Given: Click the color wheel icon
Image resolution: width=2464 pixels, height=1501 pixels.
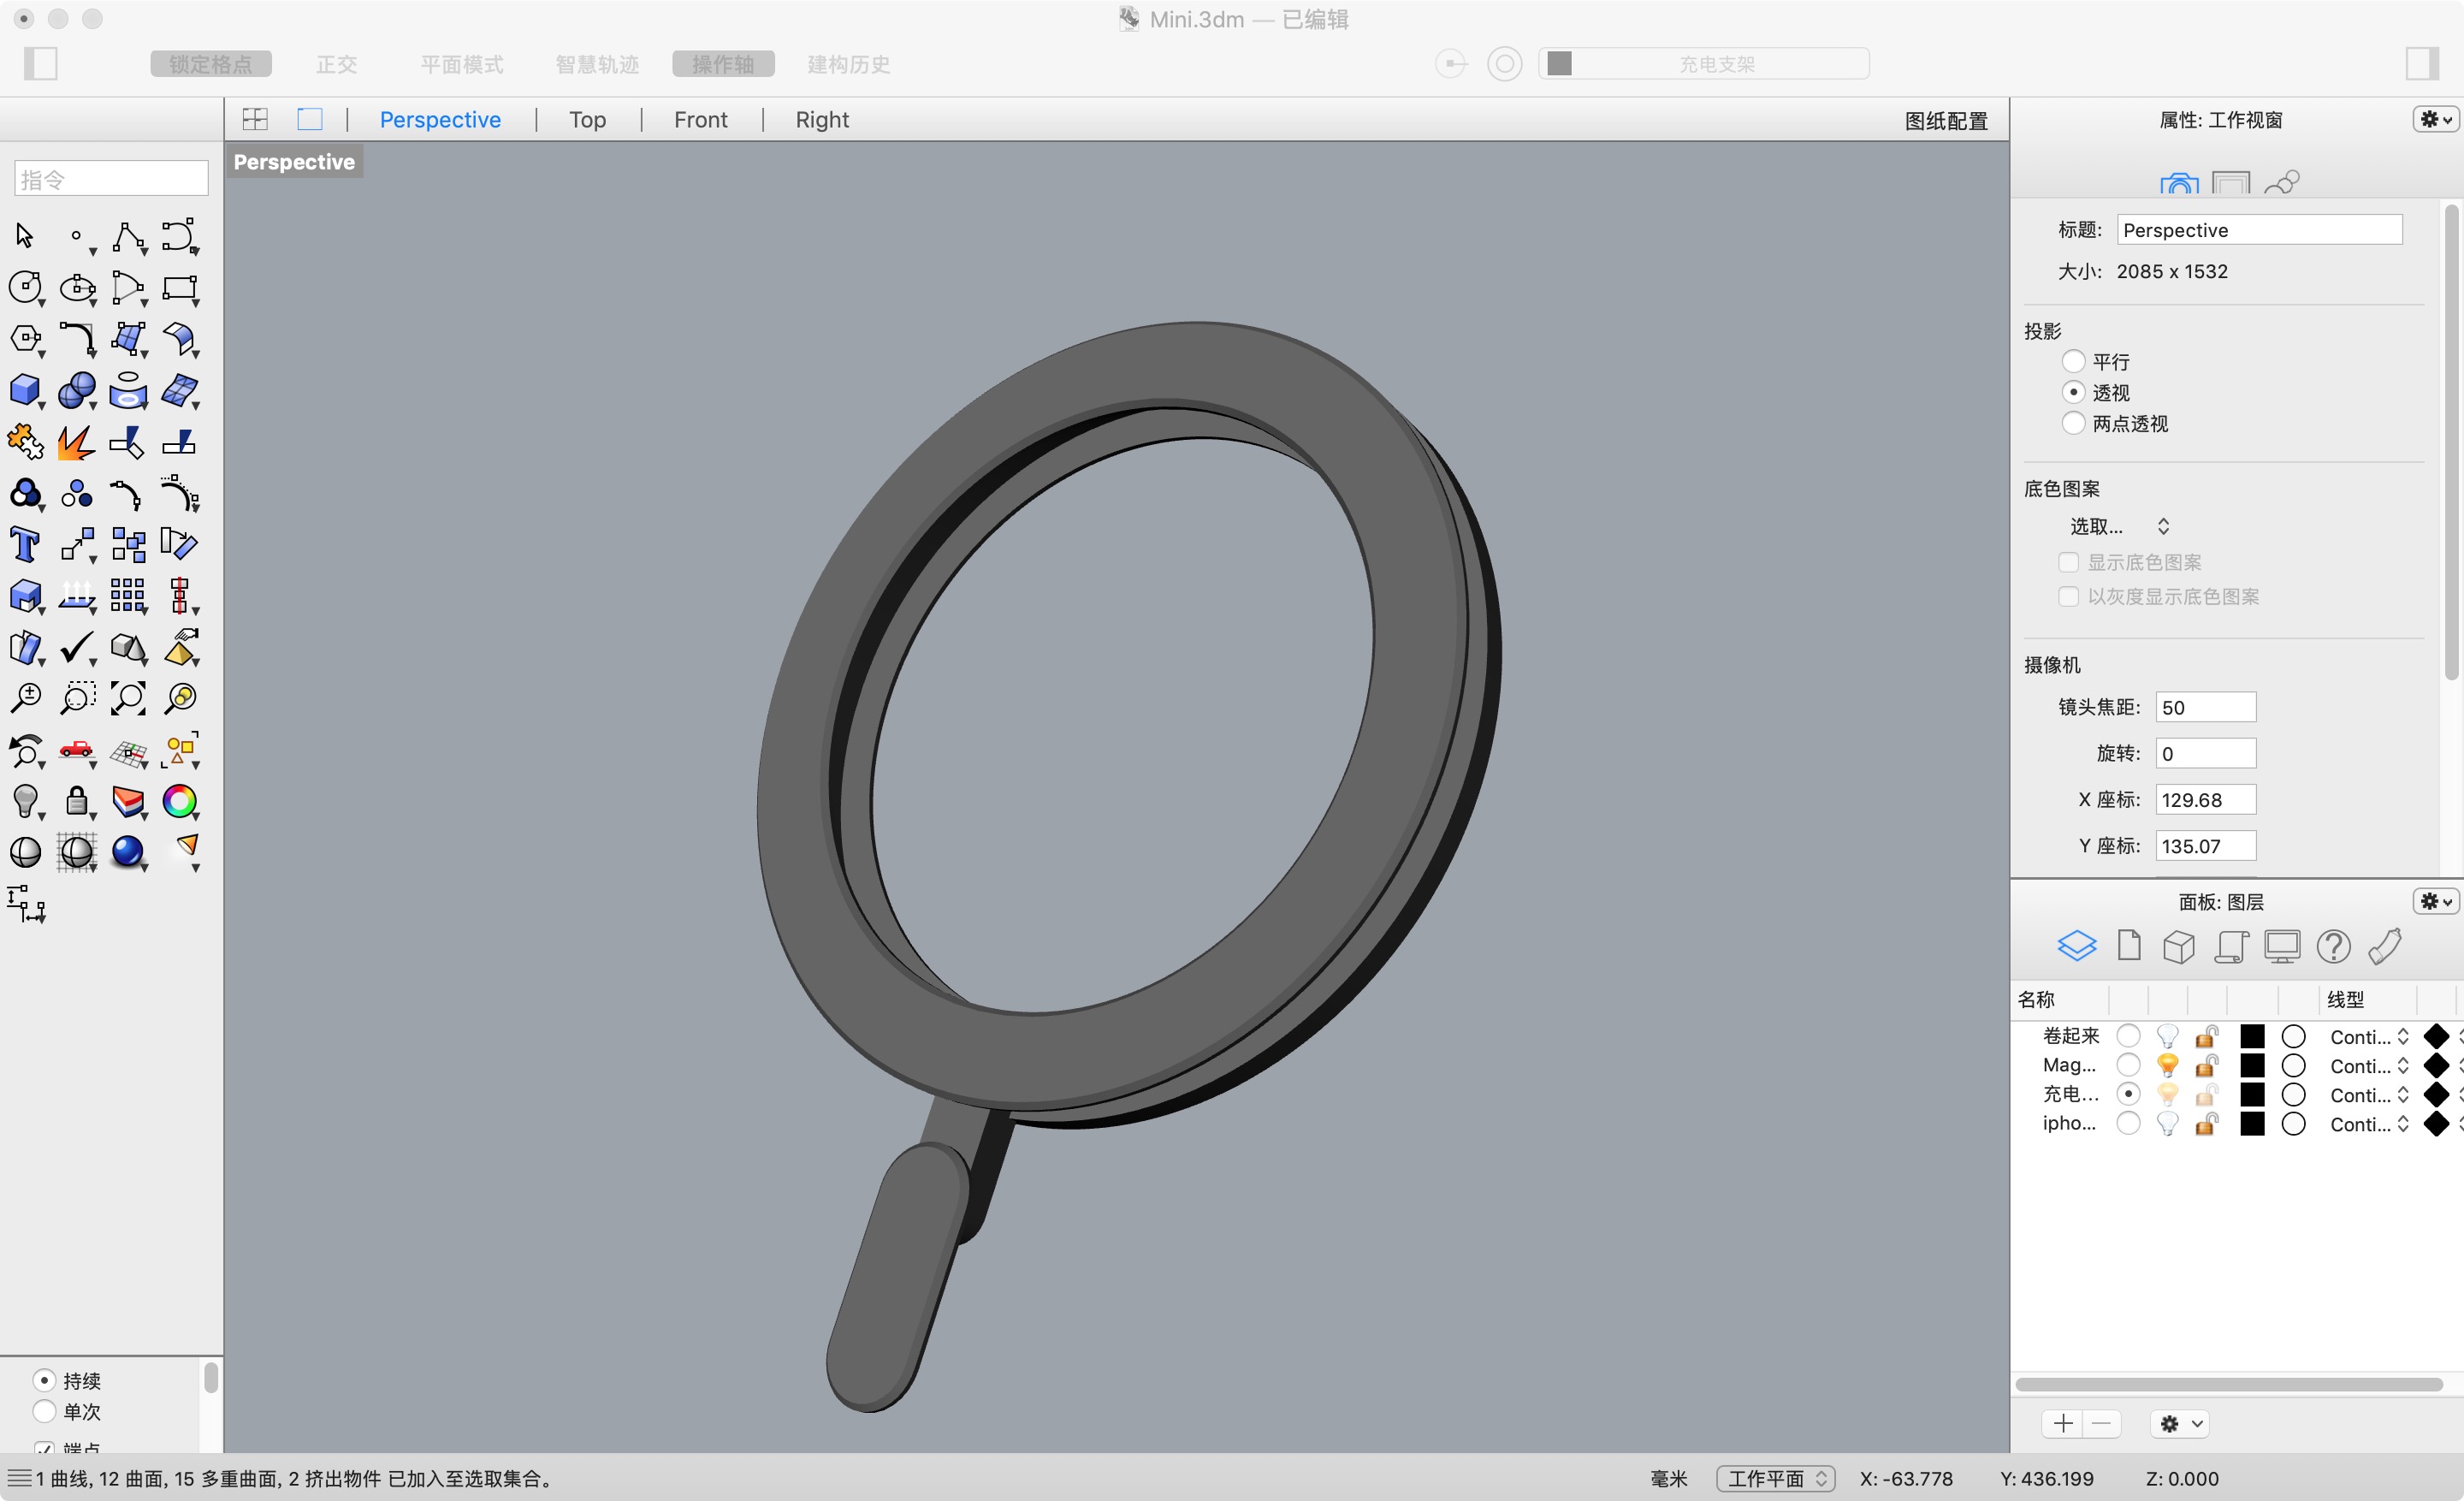Looking at the screenshot, I should [x=180, y=801].
